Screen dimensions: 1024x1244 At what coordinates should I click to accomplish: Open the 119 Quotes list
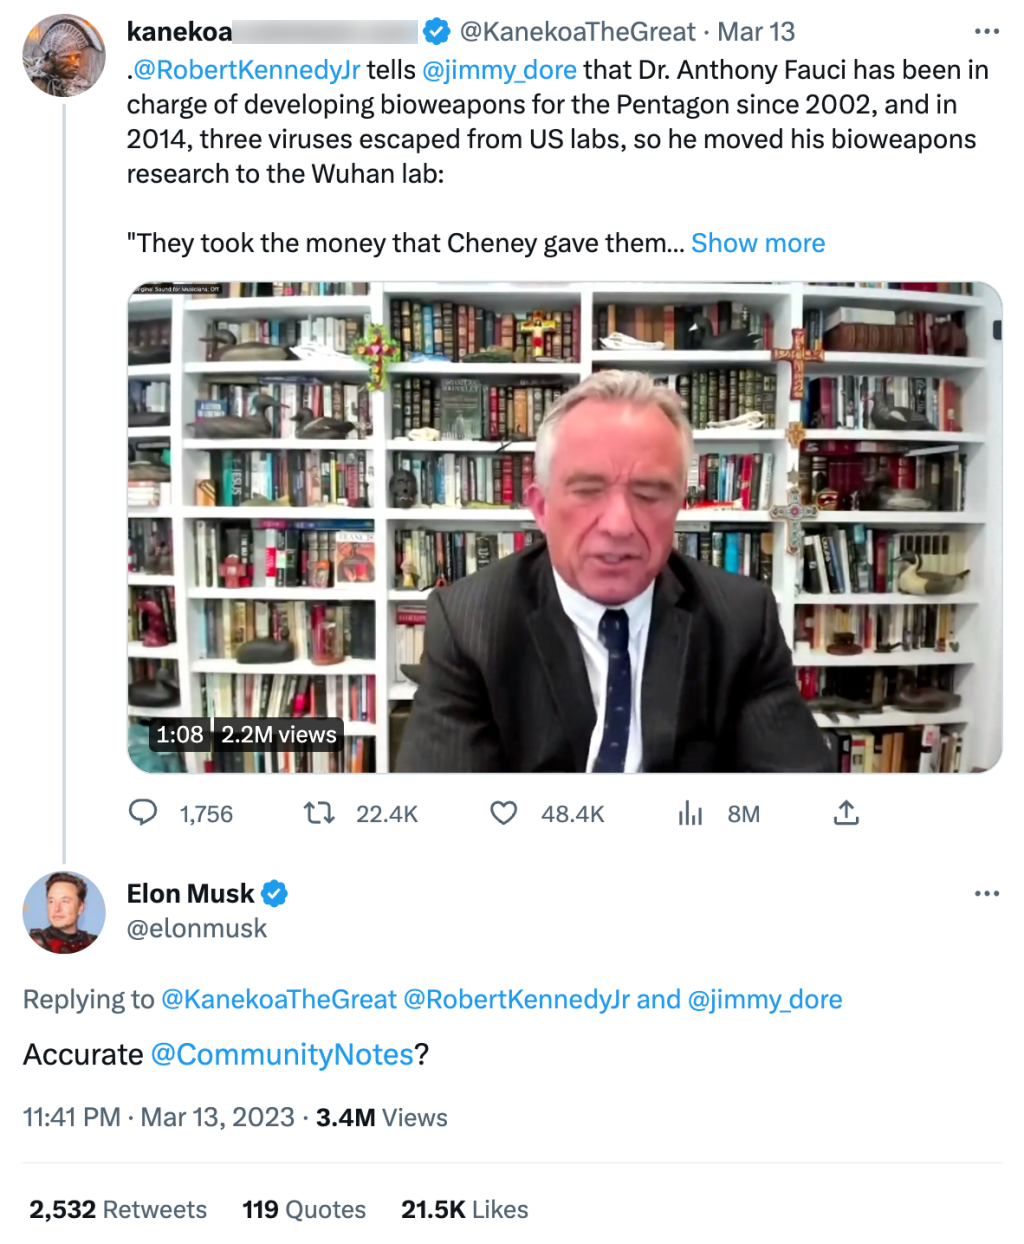304,1209
